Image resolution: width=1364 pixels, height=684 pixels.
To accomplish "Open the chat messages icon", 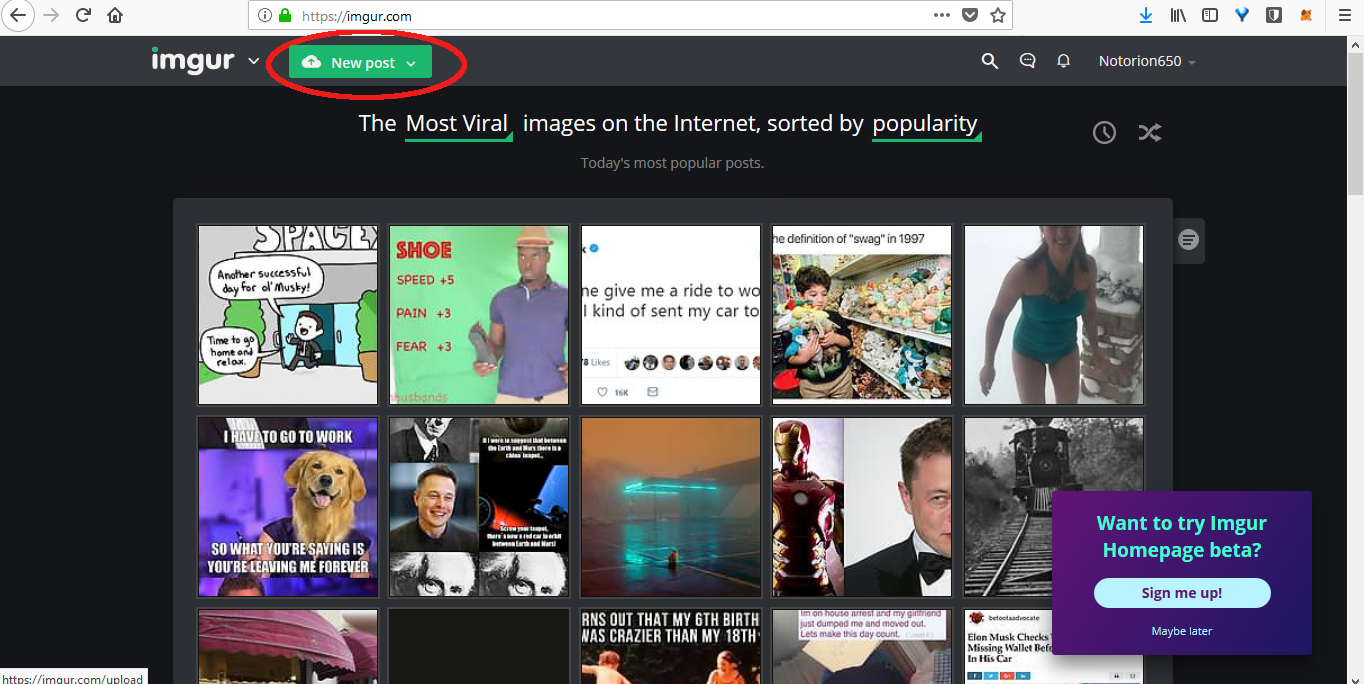I will (1027, 61).
